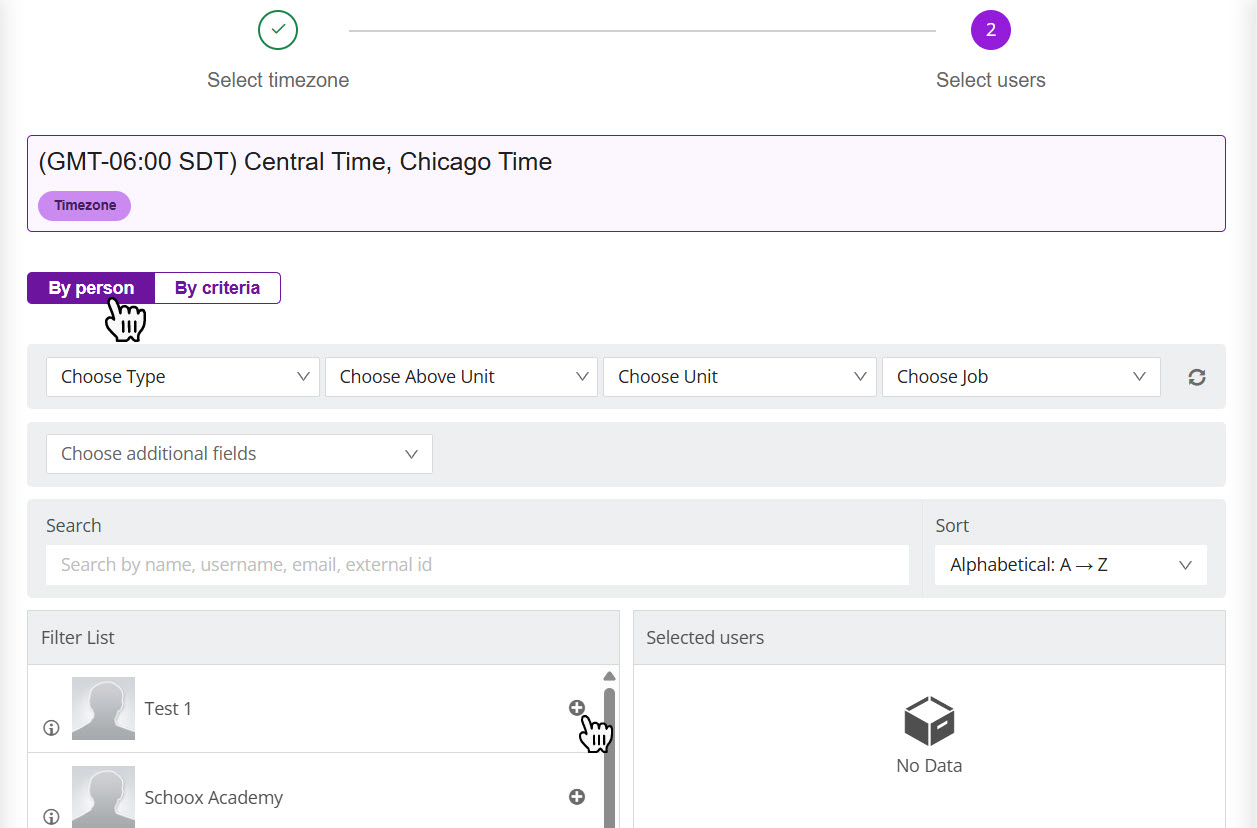Change the Alphabetical A to Z sort

pyautogui.click(x=1070, y=565)
